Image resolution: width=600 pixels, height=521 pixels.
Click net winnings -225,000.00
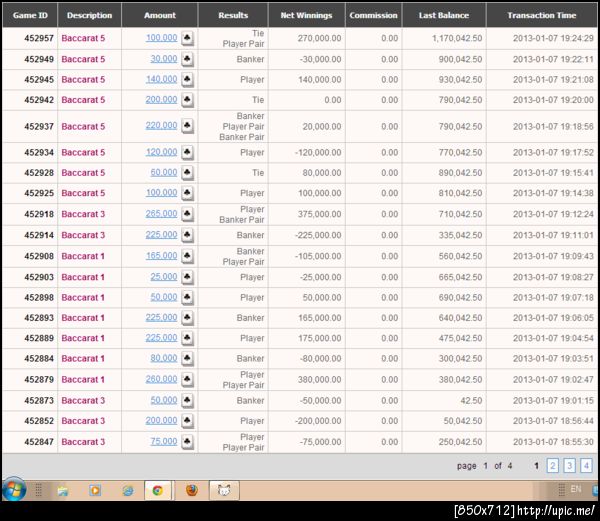pos(318,235)
